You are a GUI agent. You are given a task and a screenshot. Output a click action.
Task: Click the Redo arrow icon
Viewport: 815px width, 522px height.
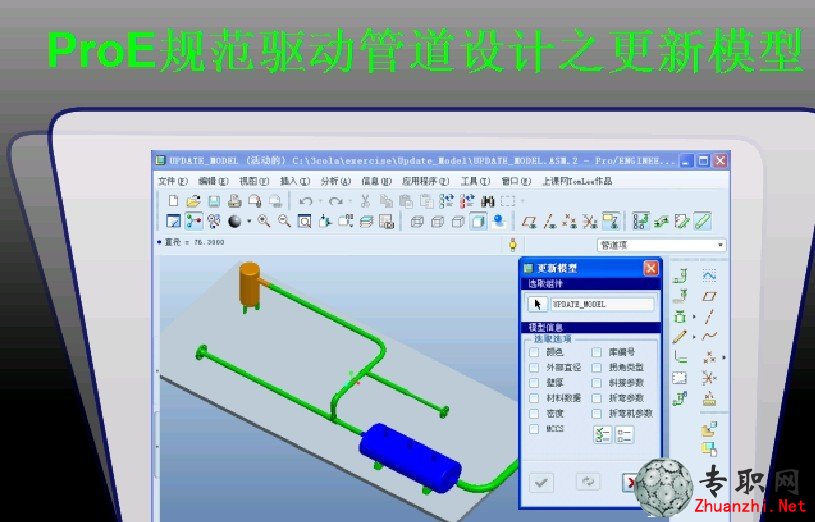336,201
